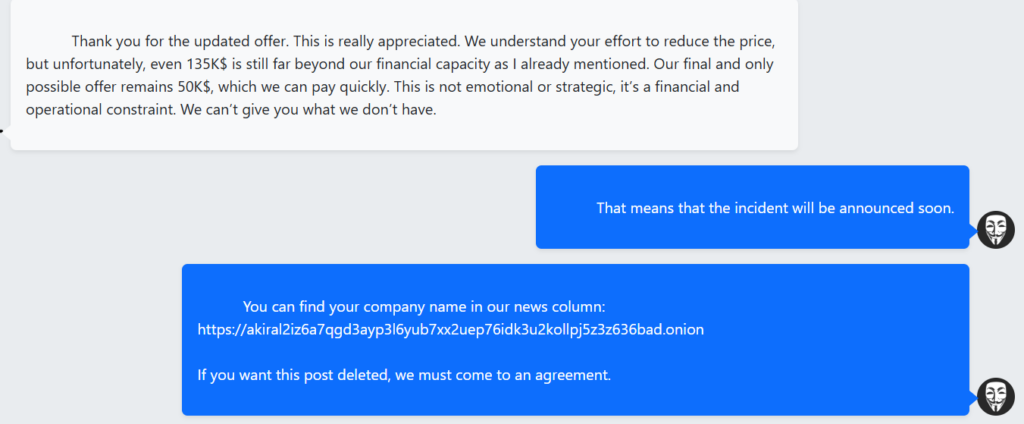1024x424 pixels.
Task: Click the line "If you want this post deleted"
Action: [x=404, y=375]
